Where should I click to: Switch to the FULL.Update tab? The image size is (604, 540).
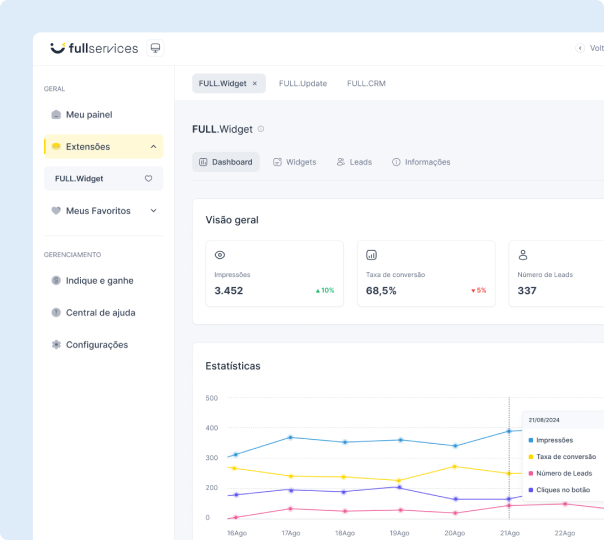point(303,84)
